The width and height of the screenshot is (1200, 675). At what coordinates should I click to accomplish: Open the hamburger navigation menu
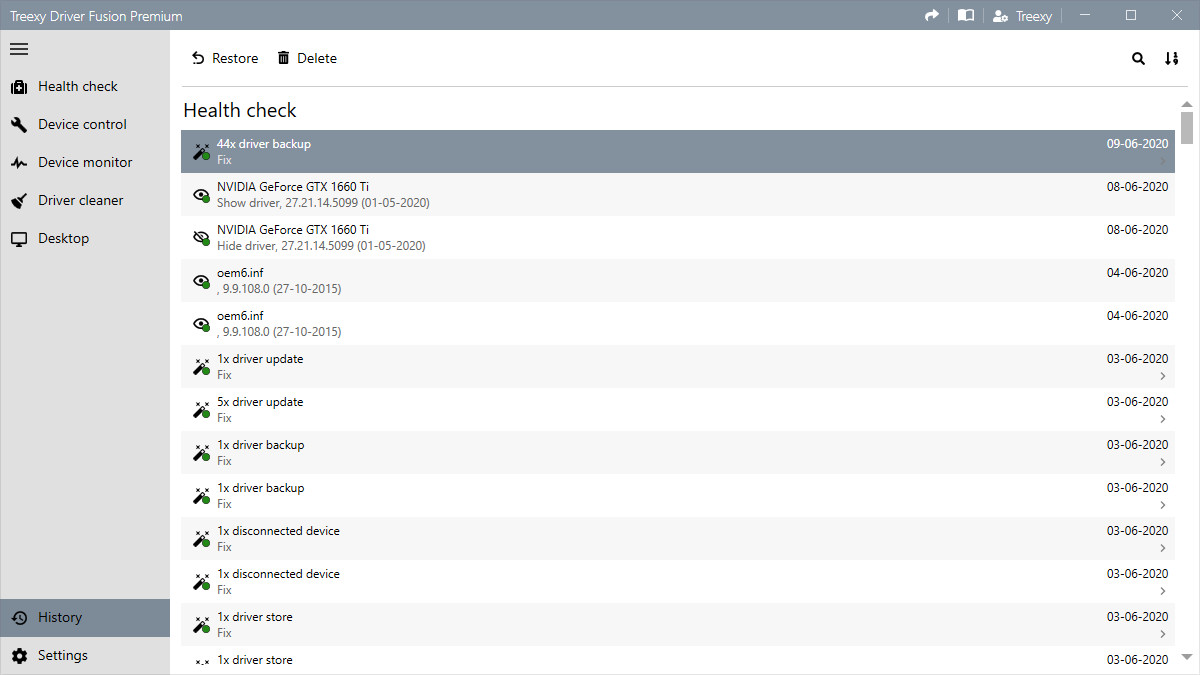18,48
